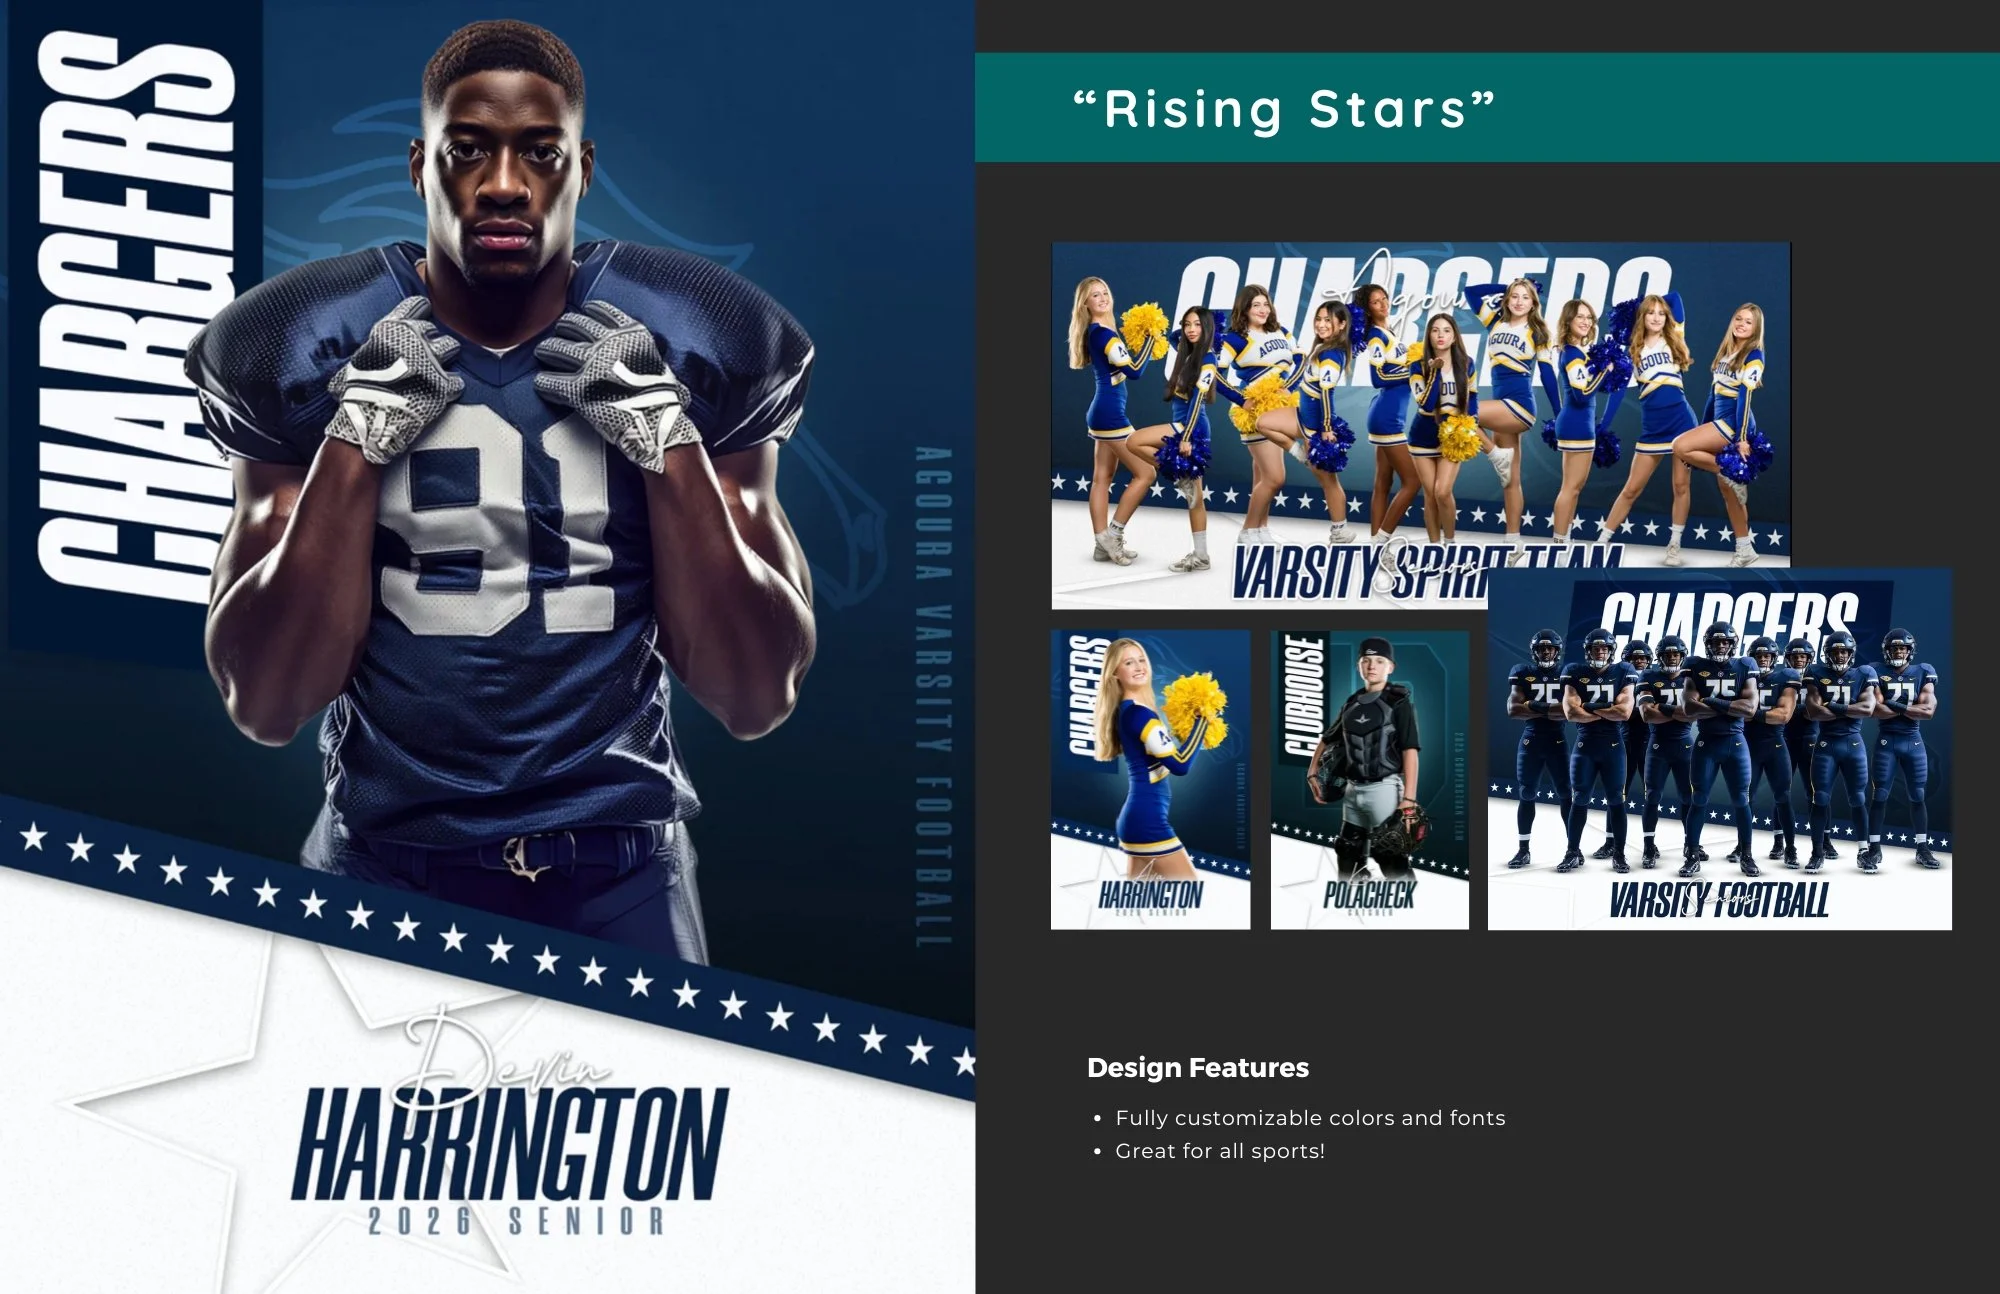The width and height of the screenshot is (2000, 1294).
Task: Click the "2026 SENIOR" caption text
Action: pyautogui.click(x=516, y=1221)
